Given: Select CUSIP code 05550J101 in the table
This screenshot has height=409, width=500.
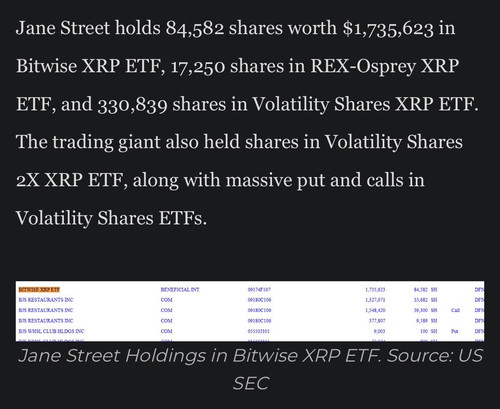Looking at the screenshot, I should pos(259,331).
